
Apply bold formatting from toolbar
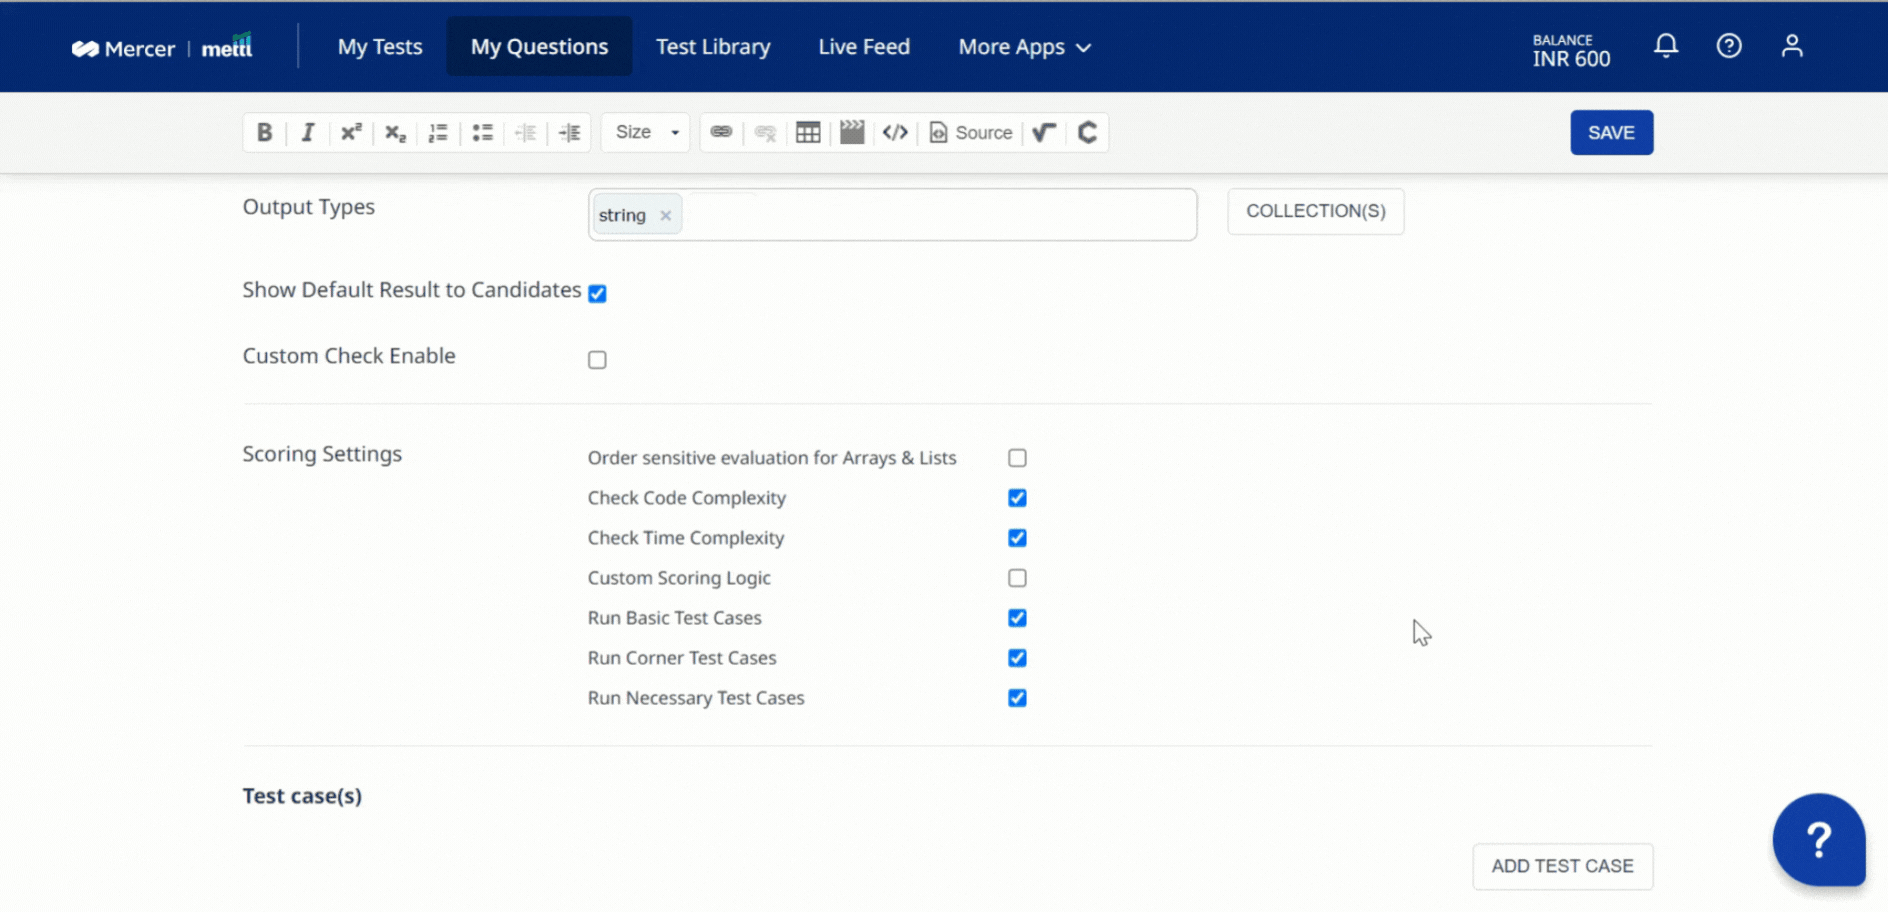click(x=264, y=132)
